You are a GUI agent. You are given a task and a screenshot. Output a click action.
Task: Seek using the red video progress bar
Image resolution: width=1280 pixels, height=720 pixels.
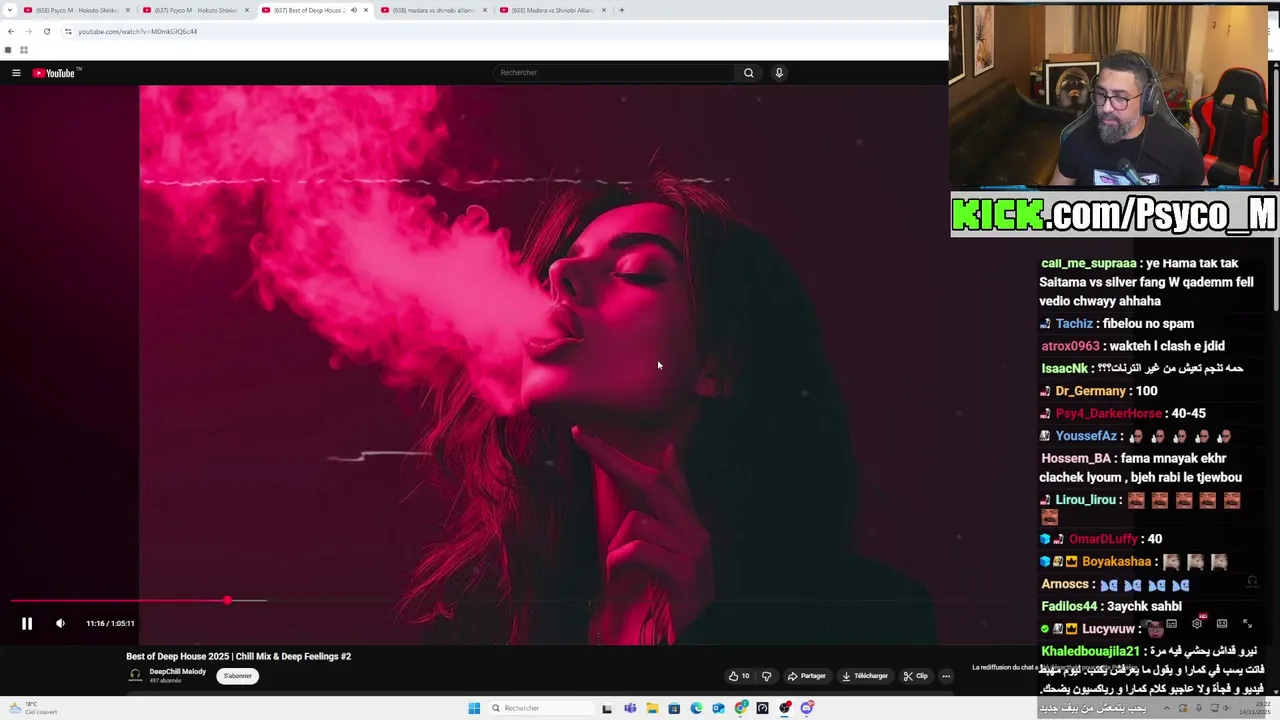(x=119, y=601)
